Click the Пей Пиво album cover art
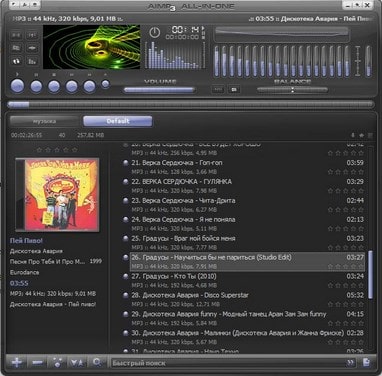Image resolution: width=382 pixels, height=376 pixels. [x=57, y=195]
